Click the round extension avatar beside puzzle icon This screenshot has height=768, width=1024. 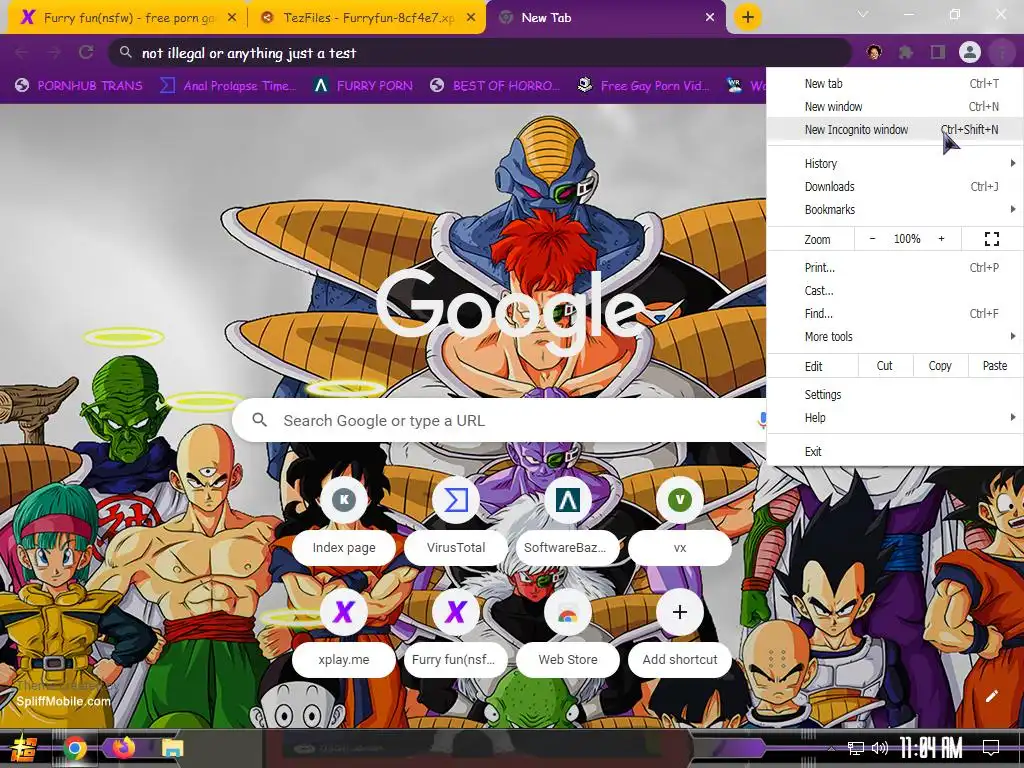tap(874, 52)
